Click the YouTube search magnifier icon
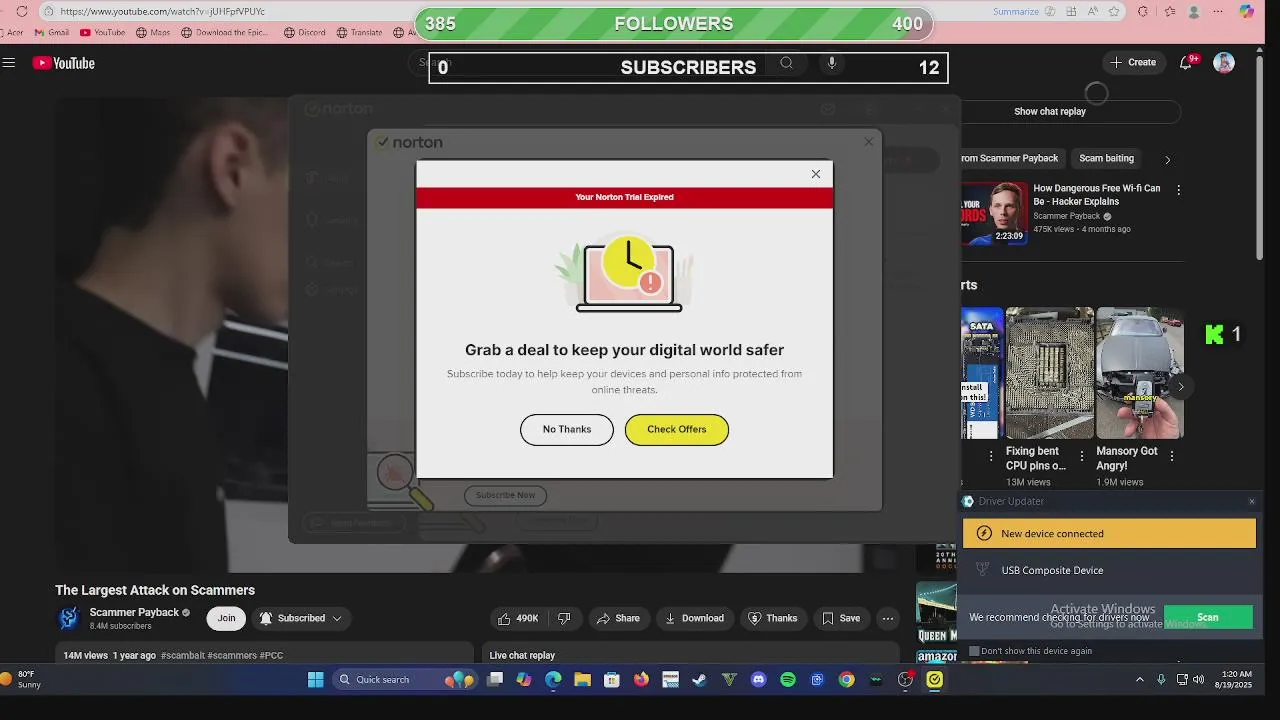The width and height of the screenshot is (1280, 720). click(786, 63)
